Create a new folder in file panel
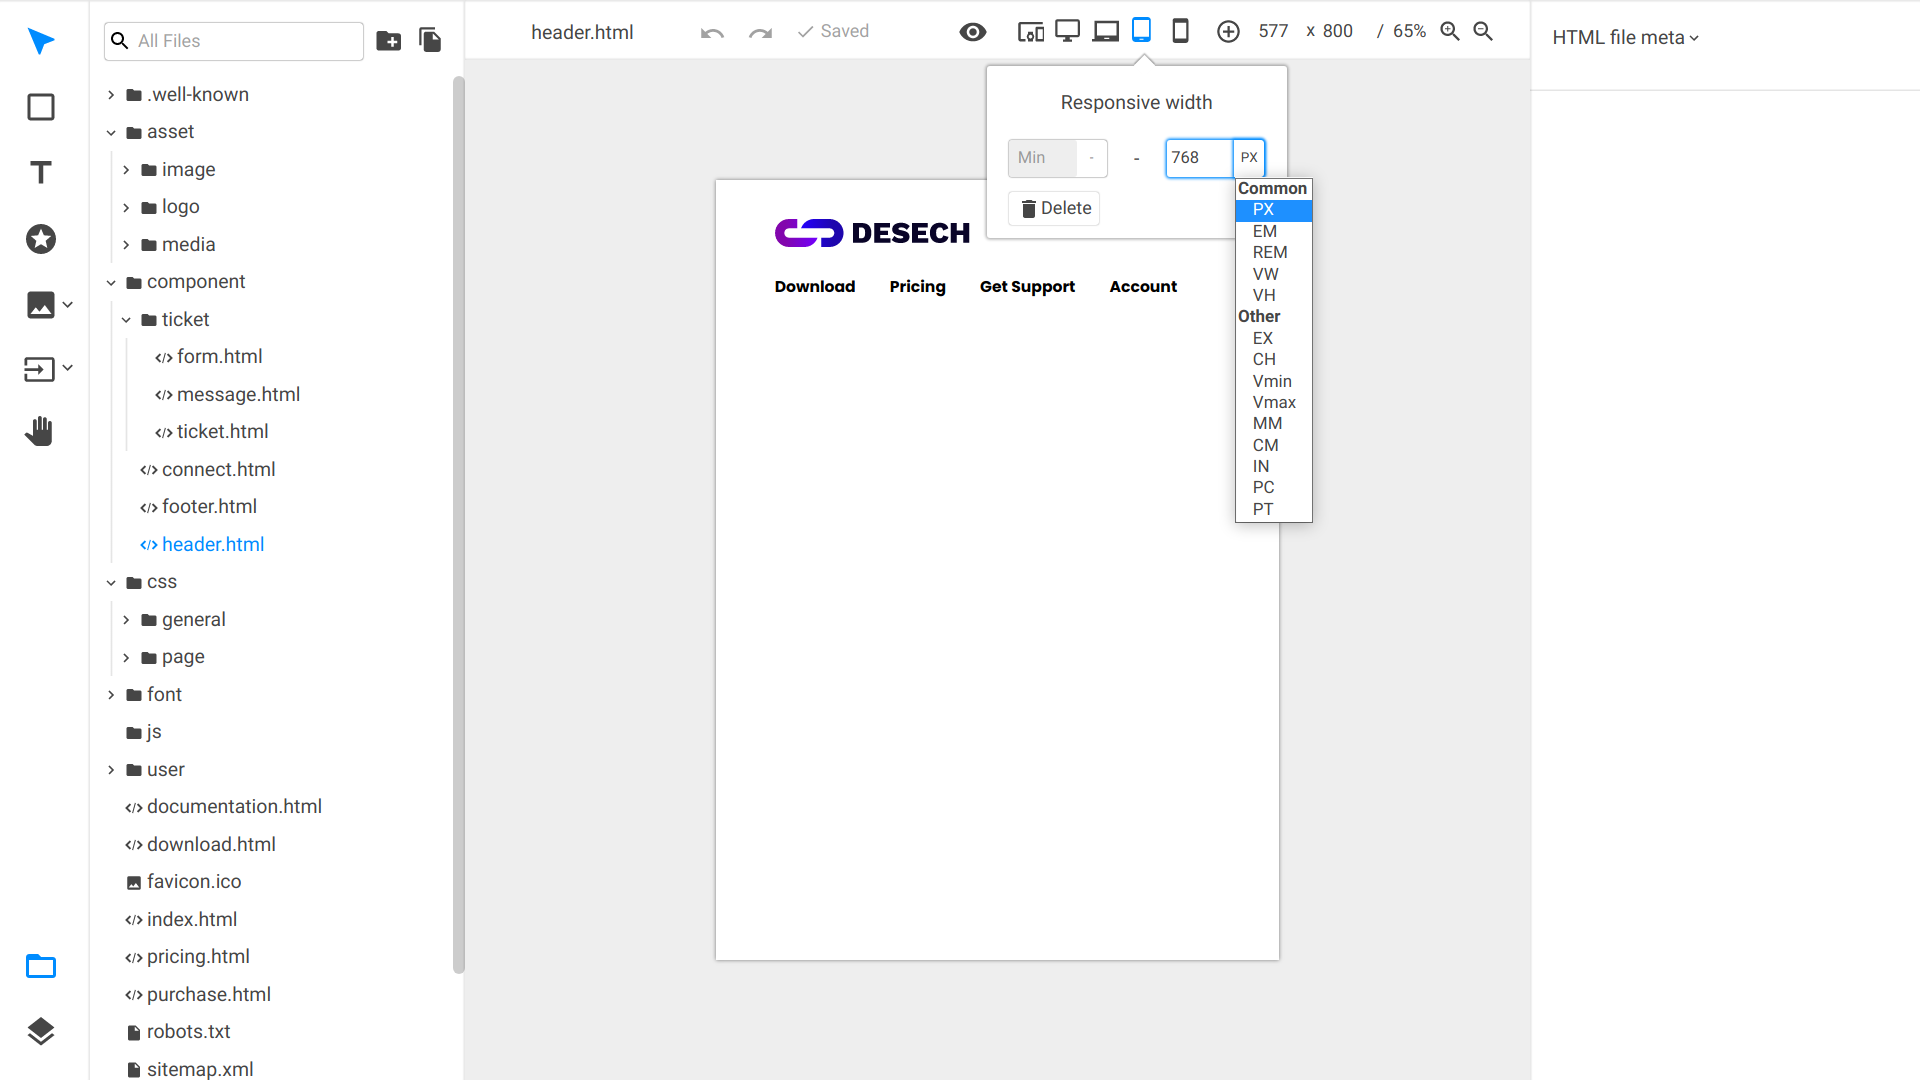Image resolution: width=1920 pixels, height=1080 pixels. click(x=388, y=40)
